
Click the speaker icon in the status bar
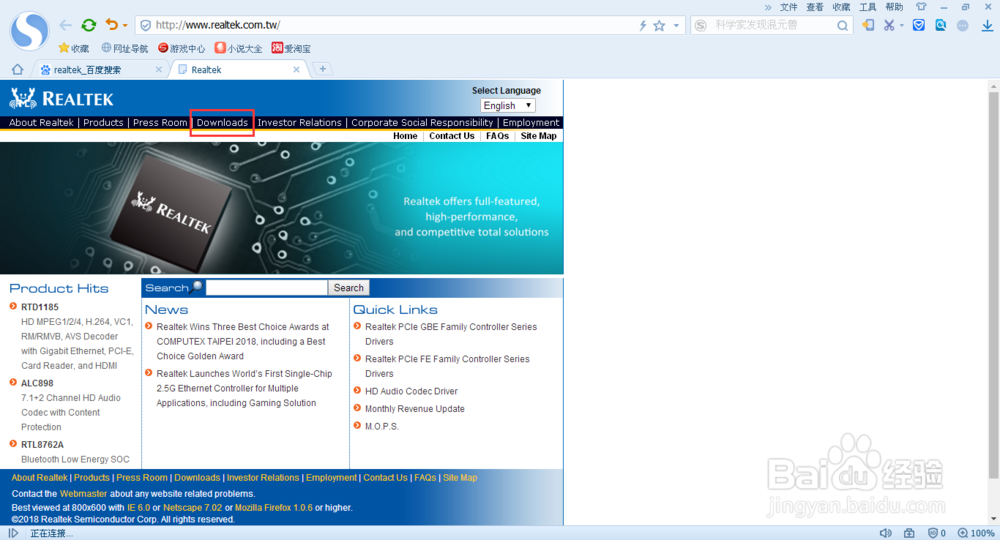click(x=885, y=533)
